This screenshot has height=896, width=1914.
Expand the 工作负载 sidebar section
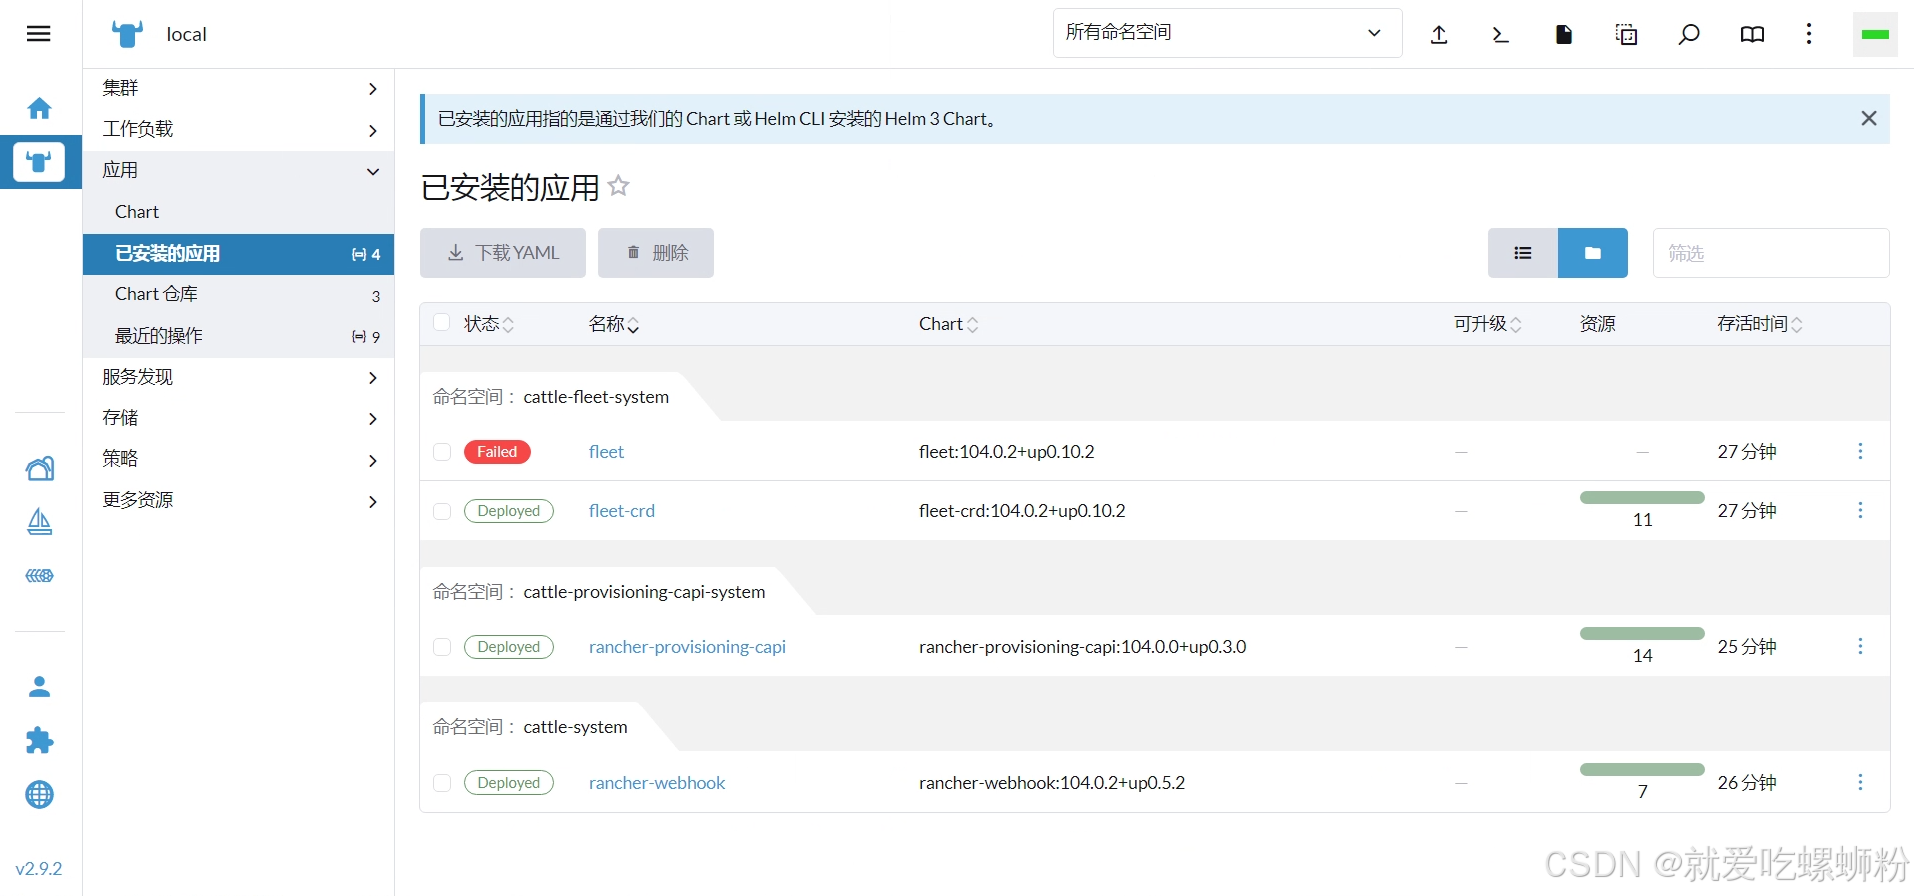(x=239, y=129)
